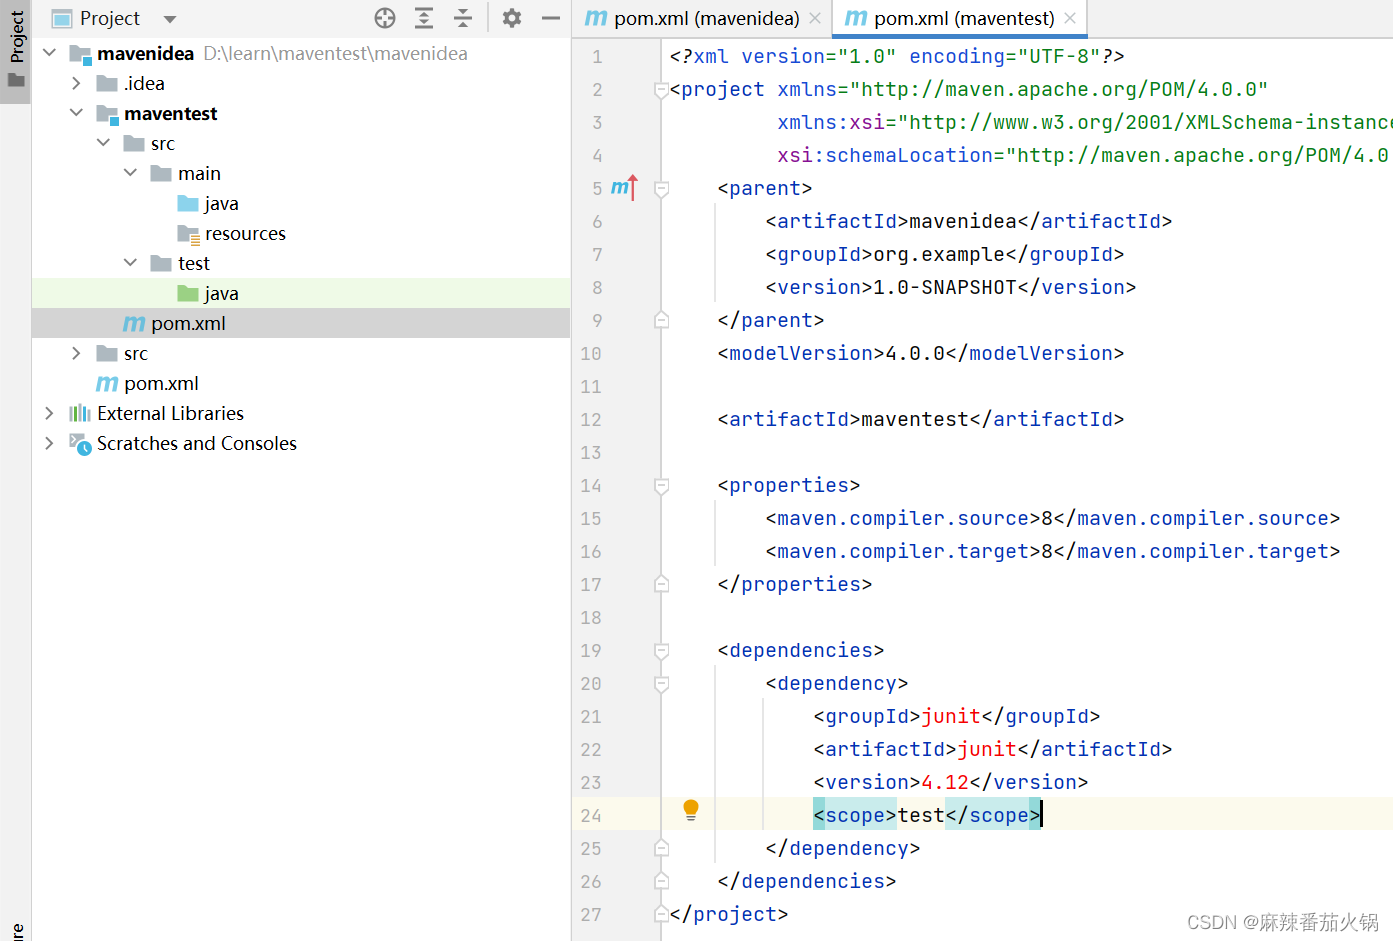Select the green java test folder
The height and width of the screenshot is (941, 1393).
click(x=188, y=293)
